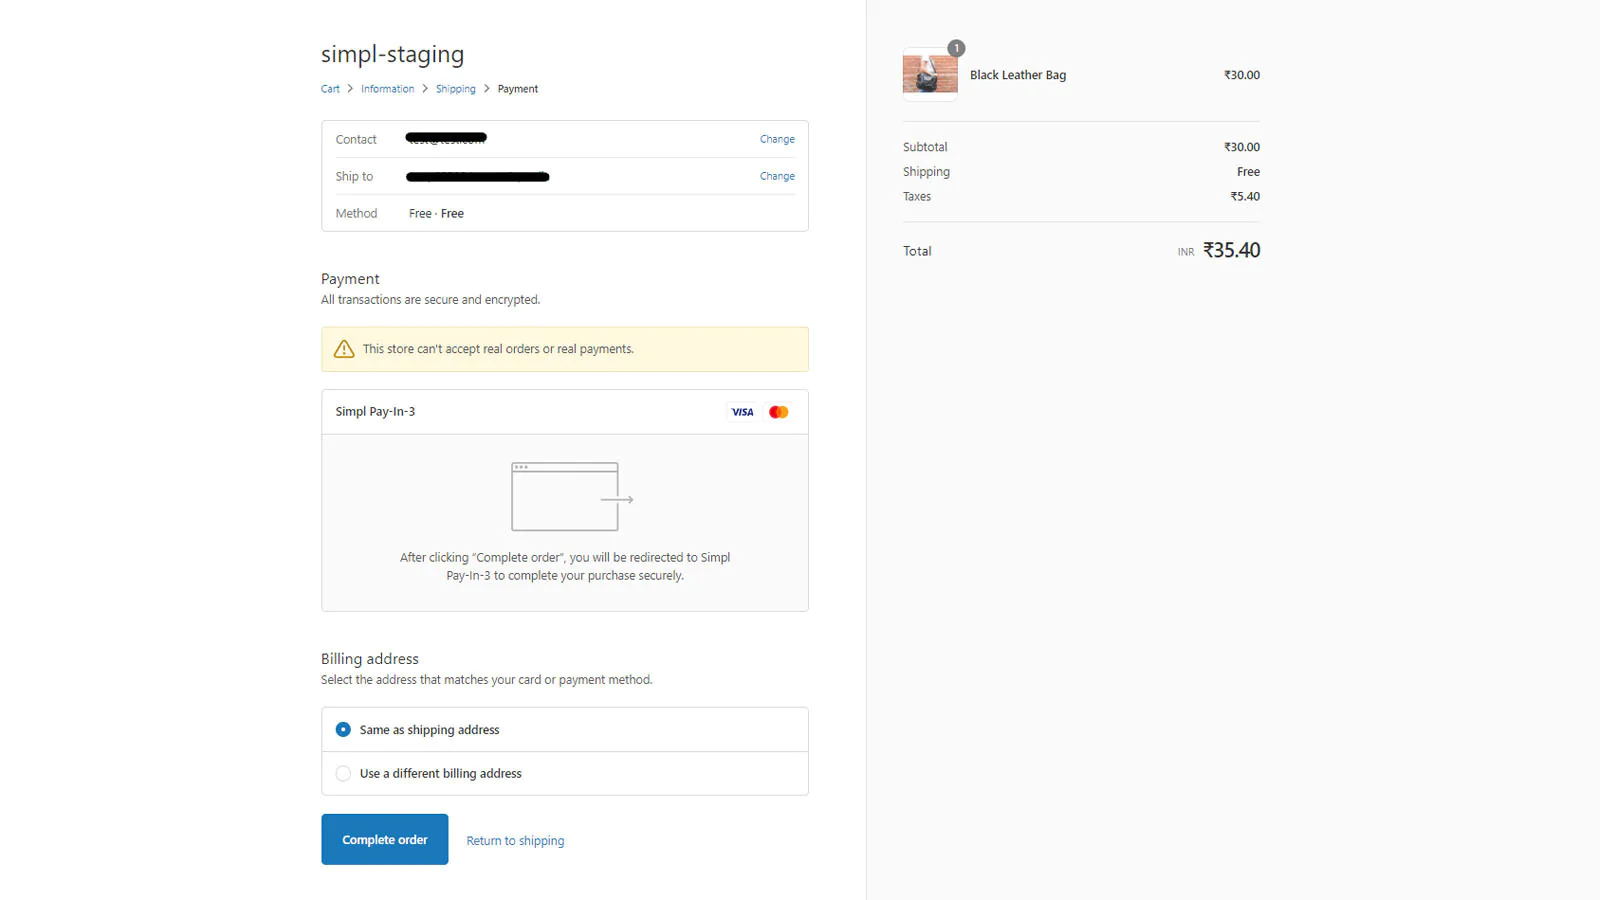Click the Subtotal label

pos(925,147)
